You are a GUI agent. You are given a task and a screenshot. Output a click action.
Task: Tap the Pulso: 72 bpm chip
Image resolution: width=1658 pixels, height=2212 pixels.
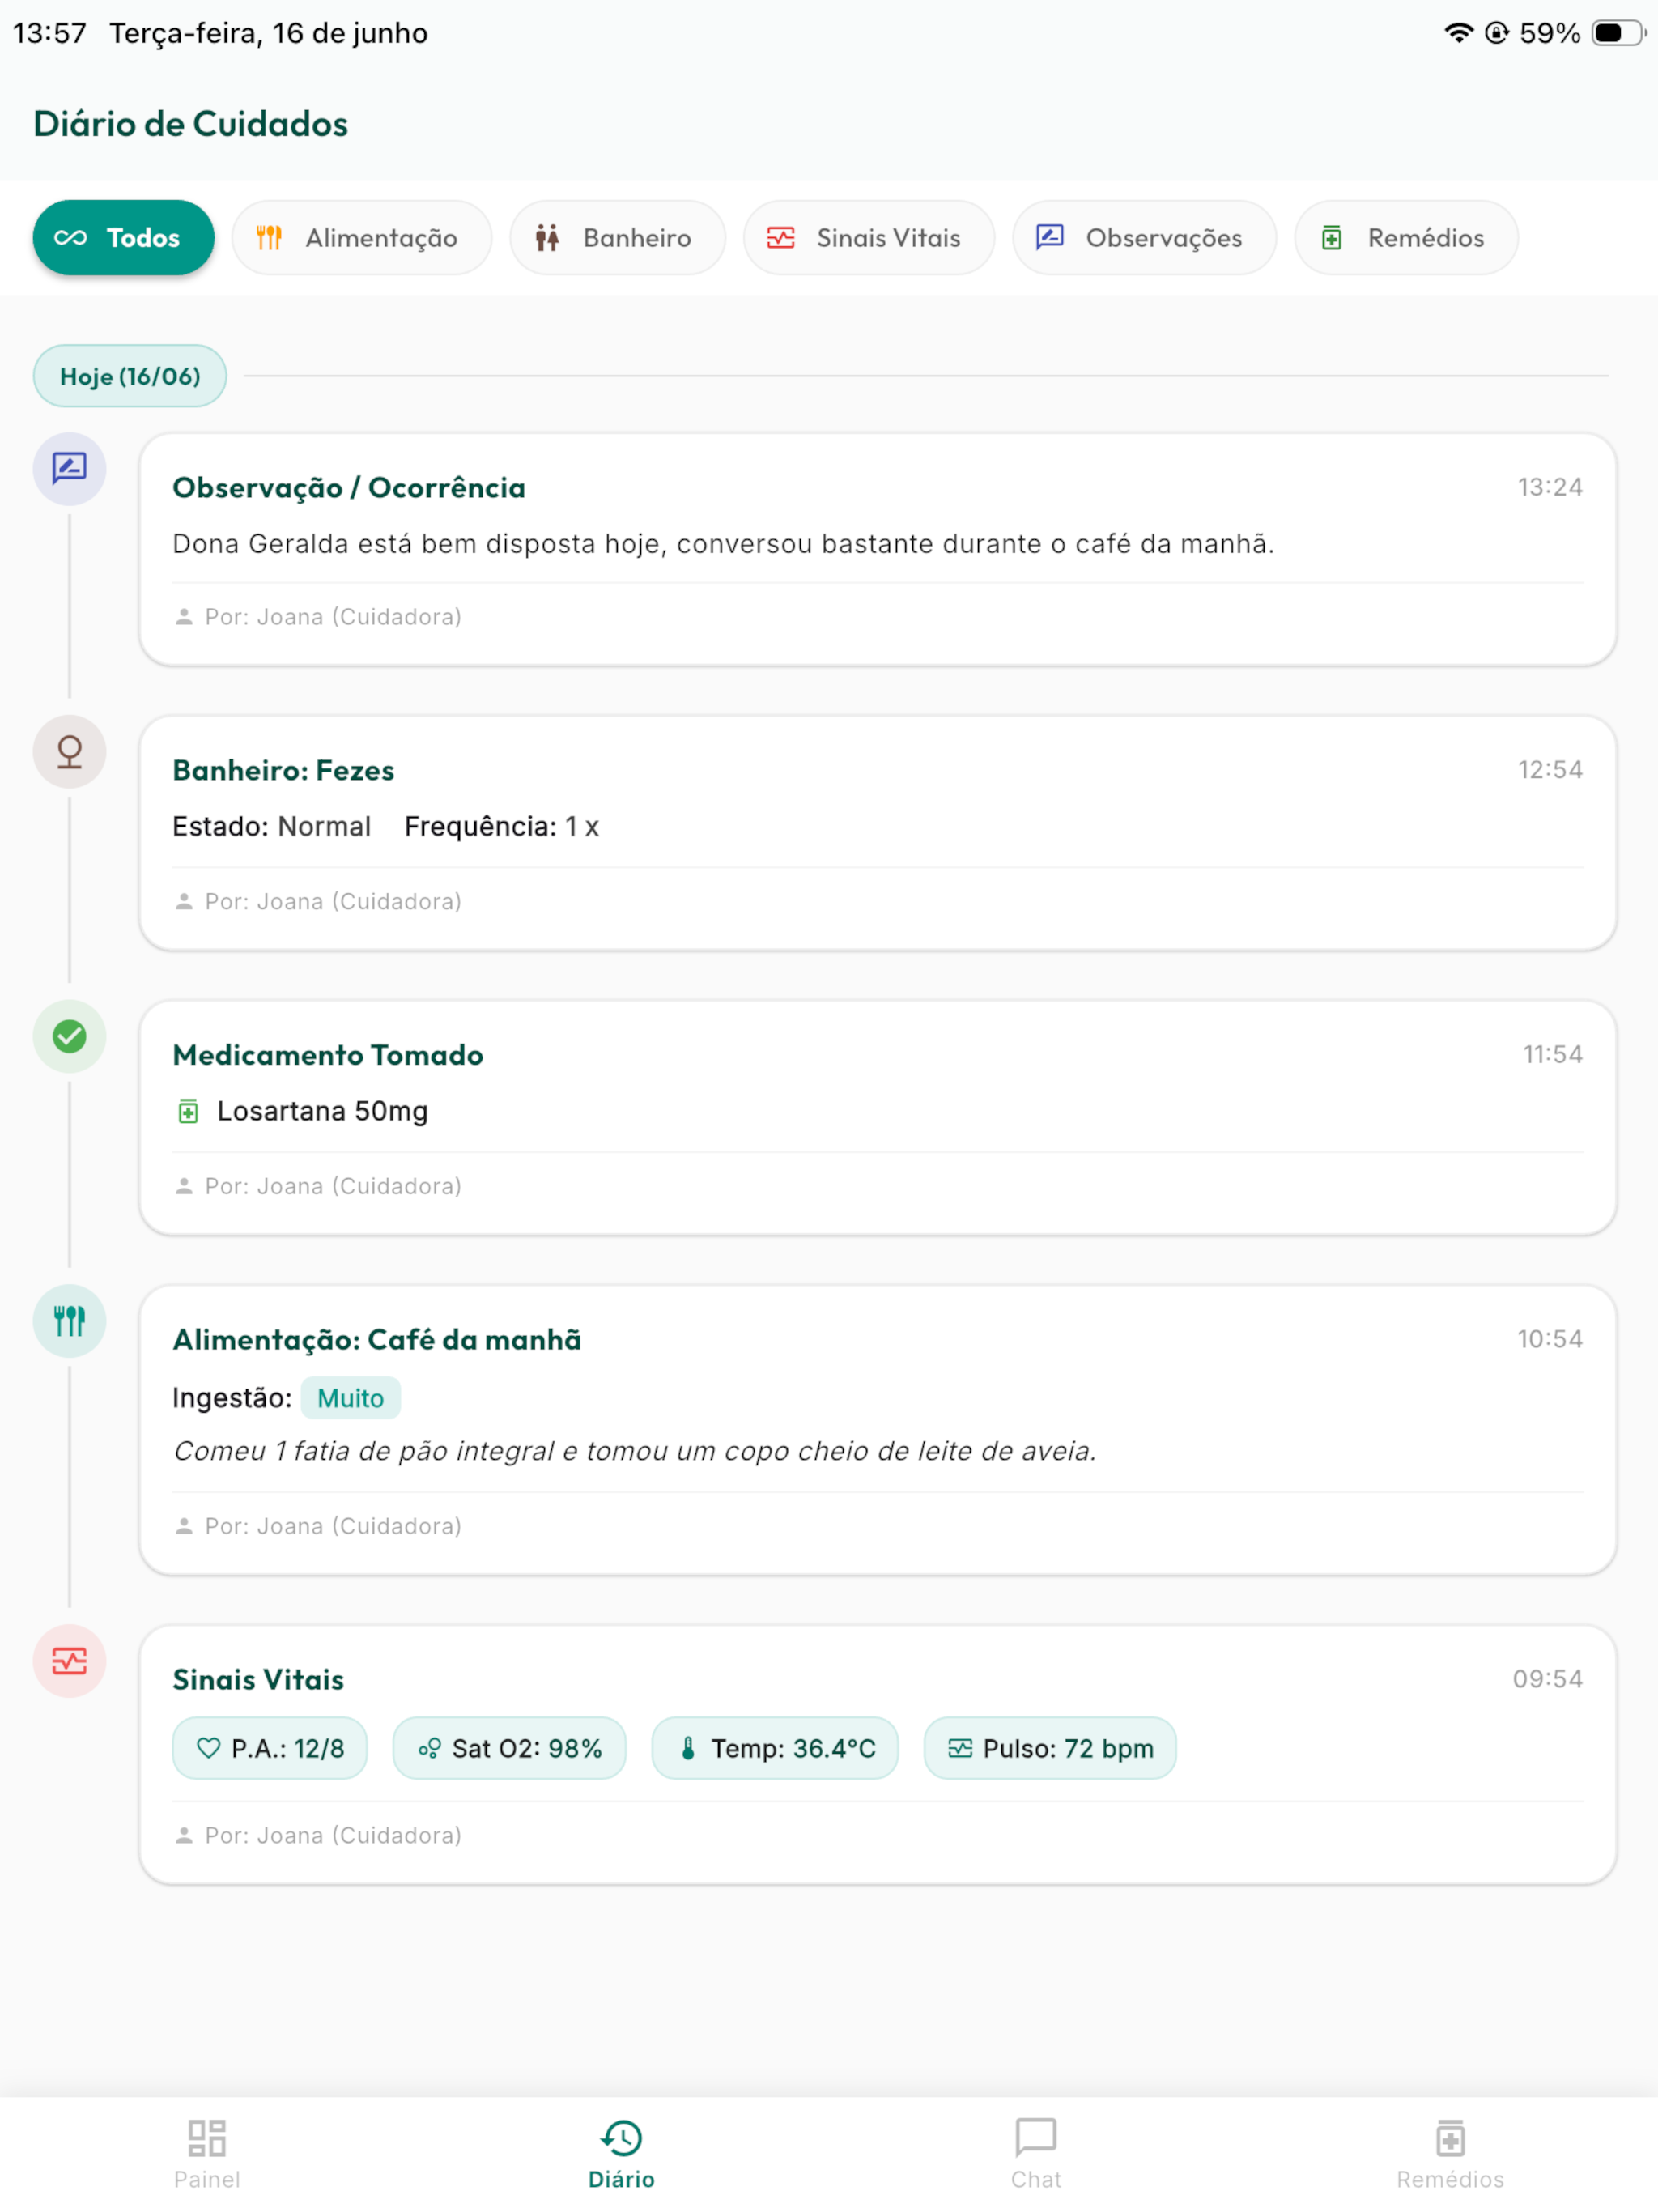pyautogui.click(x=1050, y=1748)
